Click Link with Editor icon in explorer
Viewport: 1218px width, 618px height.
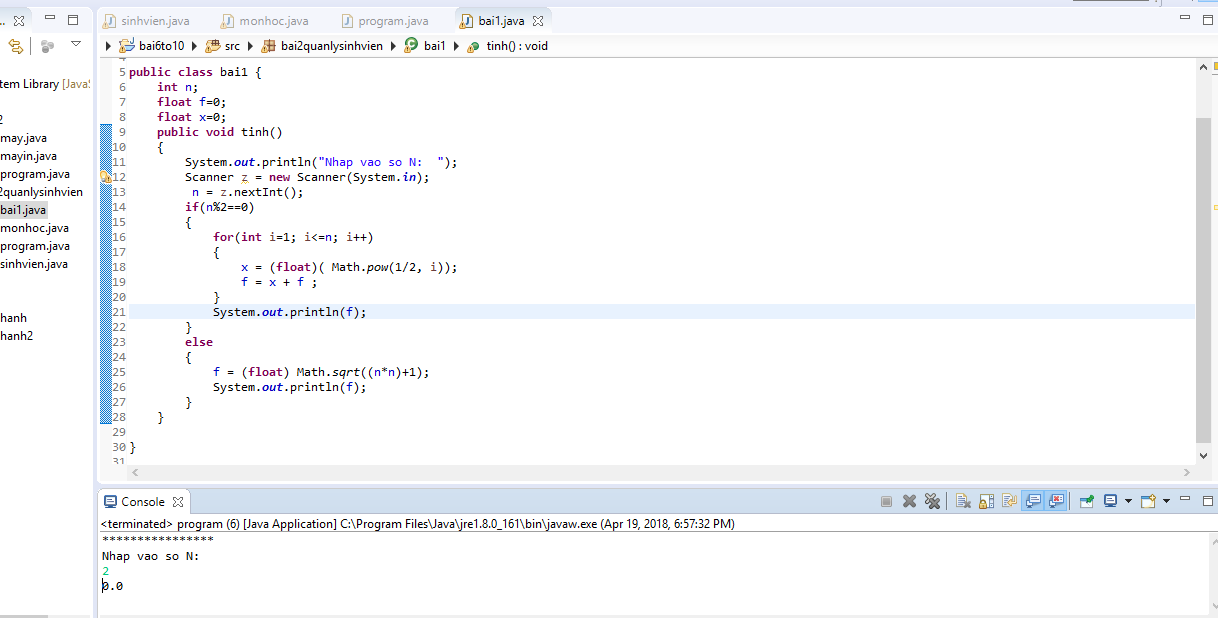(x=16, y=46)
